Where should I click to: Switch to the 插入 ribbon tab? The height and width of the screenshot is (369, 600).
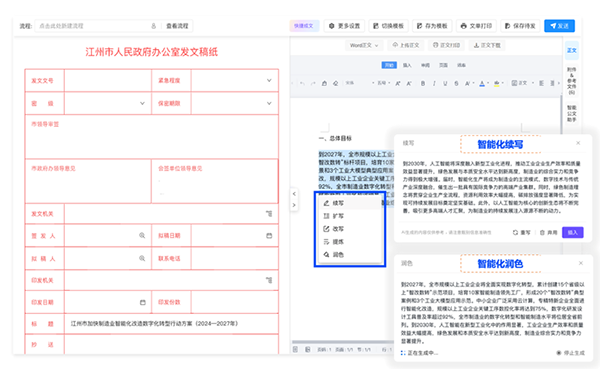coord(407,65)
